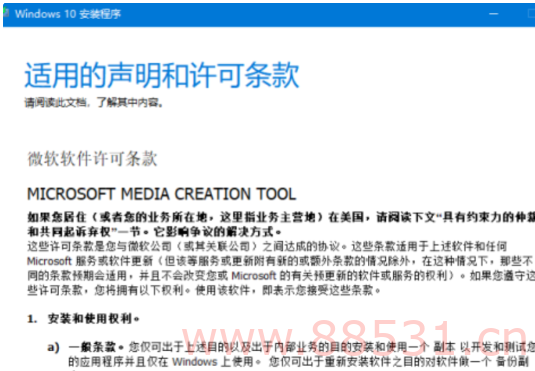535x371 pixels.
Task: Click the line starting '同的条款预期会适用'
Action: (x=281, y=276)
